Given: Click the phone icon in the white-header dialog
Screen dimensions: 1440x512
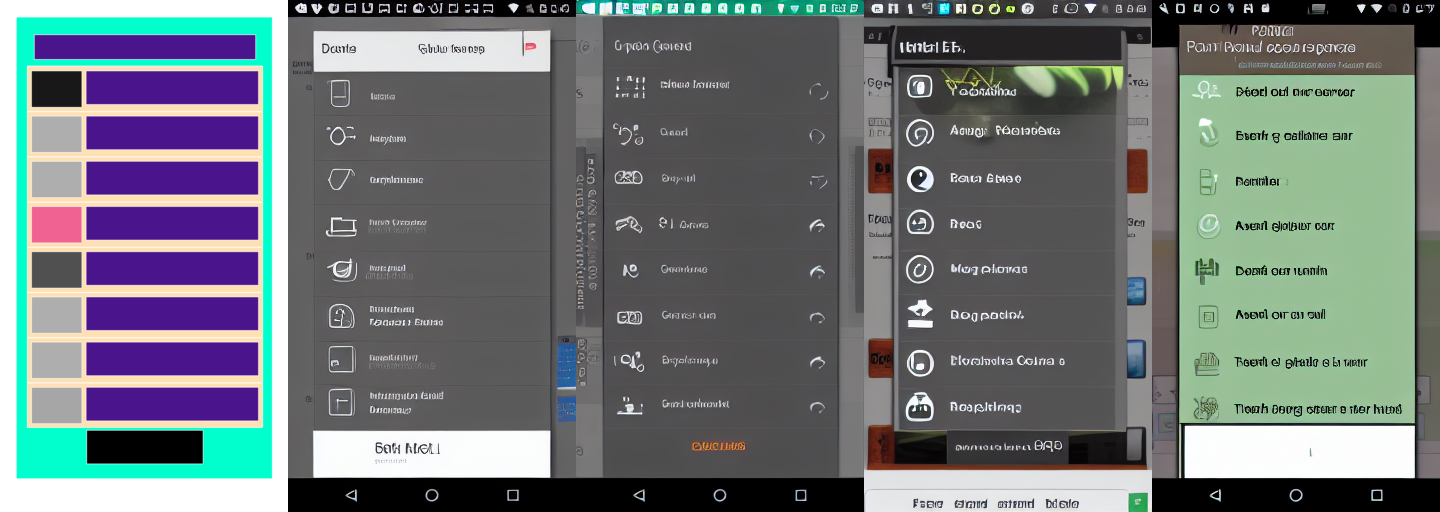Looking at the screenshot, I should [x=340, y=94].
